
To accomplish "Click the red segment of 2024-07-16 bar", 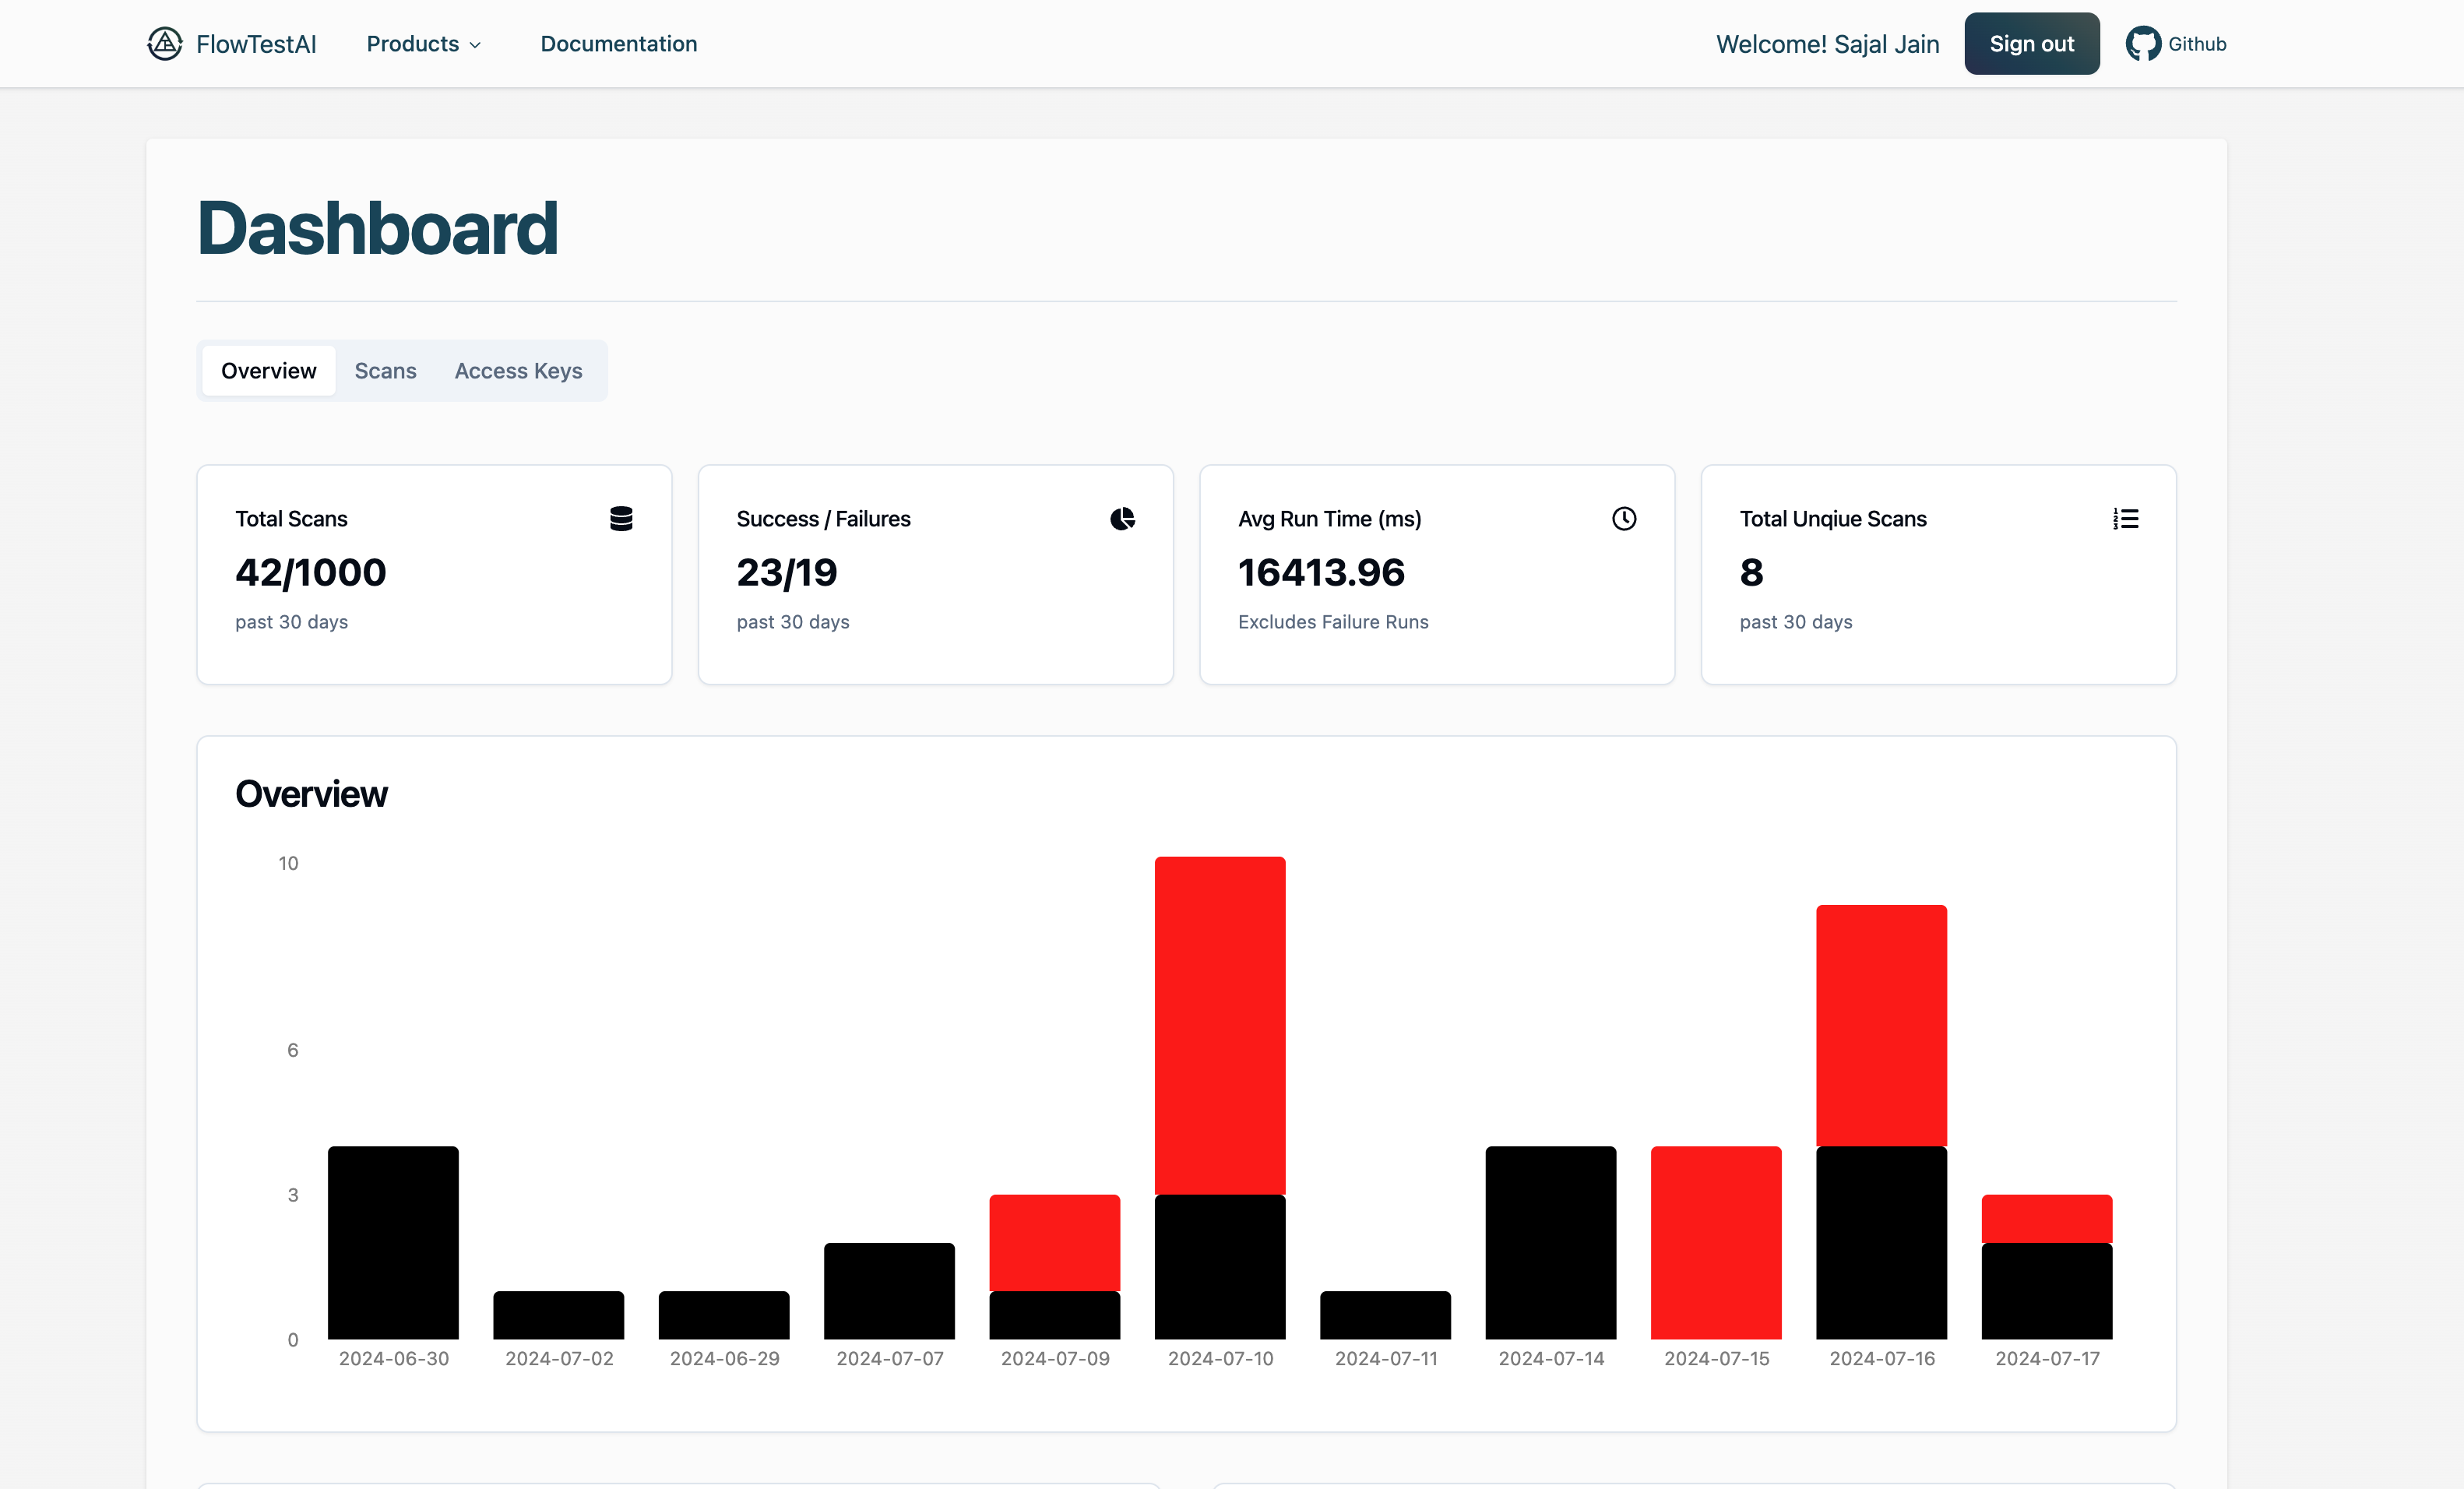I will click(1881, 1025).
